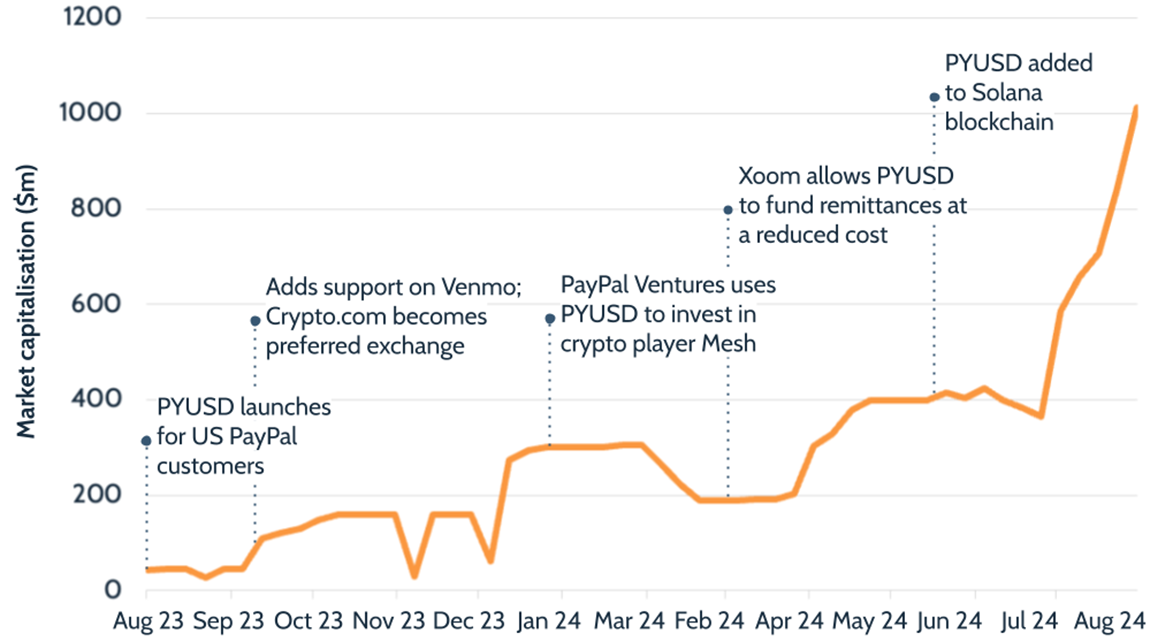Select the PayPal Ventures annotation marker dot
Viewport: 1150px width, 641px height.
coord(549,319)
